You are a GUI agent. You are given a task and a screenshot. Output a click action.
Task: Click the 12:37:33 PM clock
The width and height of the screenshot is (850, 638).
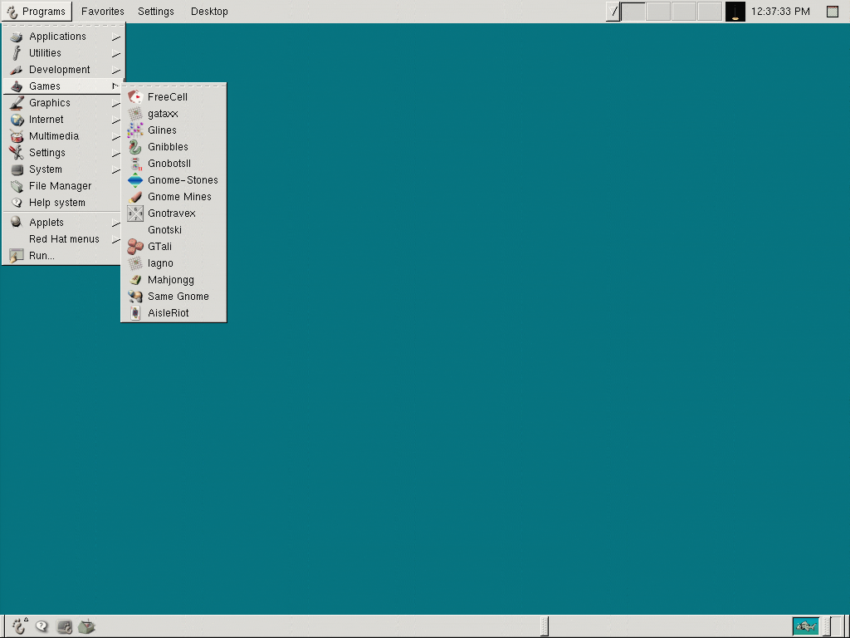pos(780,11)
